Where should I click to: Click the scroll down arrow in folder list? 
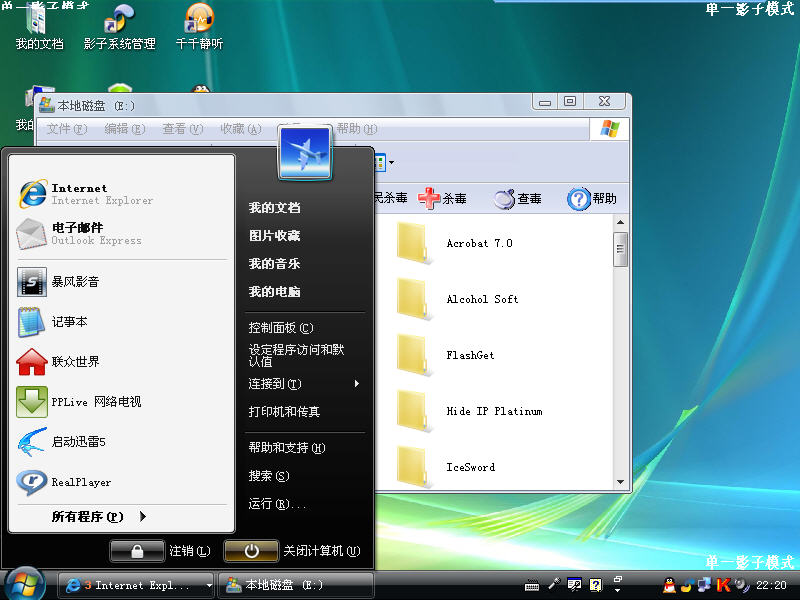coord(620,482)
